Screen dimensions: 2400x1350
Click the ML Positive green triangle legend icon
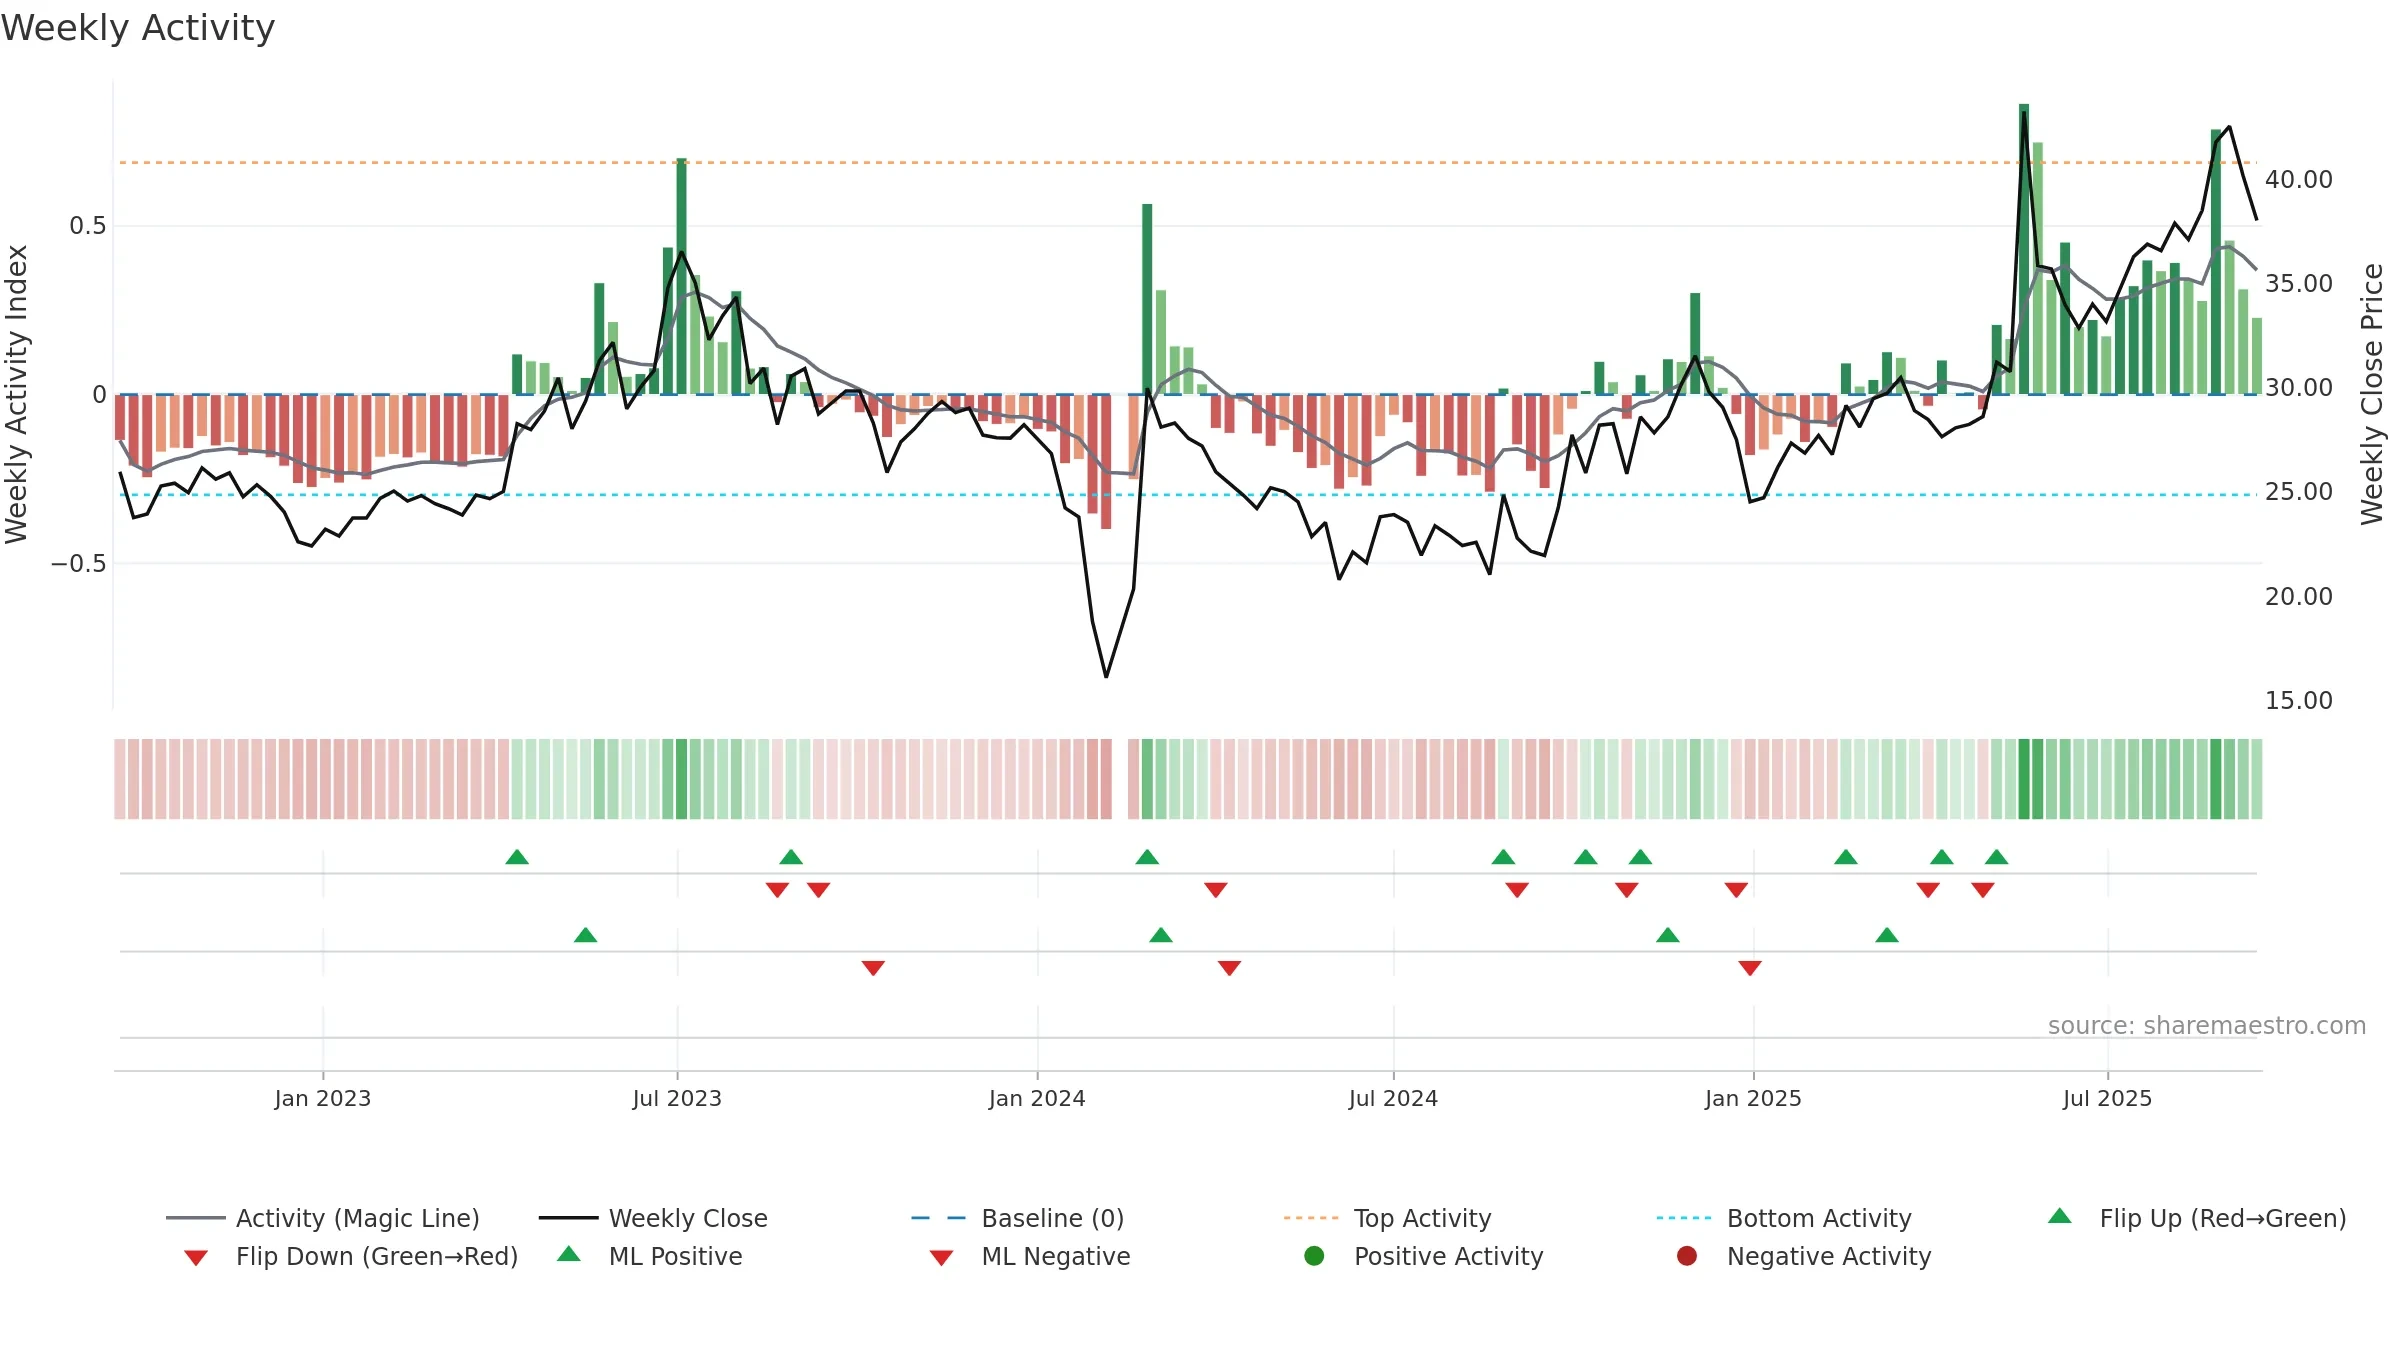pyautogui.click(x=569, y=1254)
